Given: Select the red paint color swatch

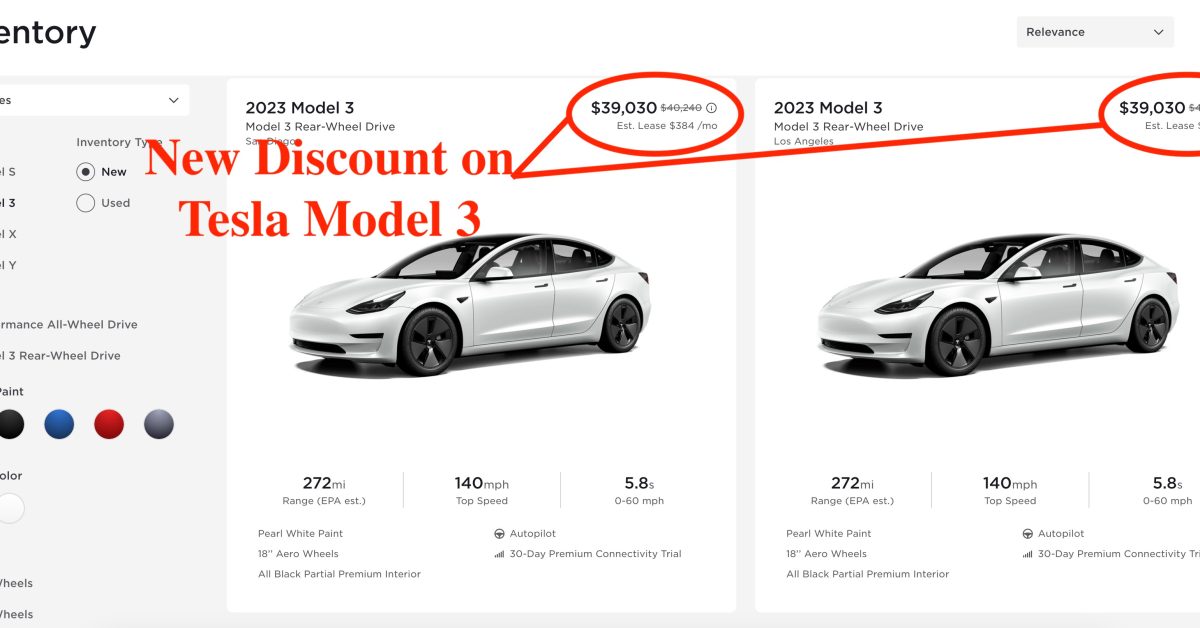Looking at the screenshot, I should coord(109,424).
